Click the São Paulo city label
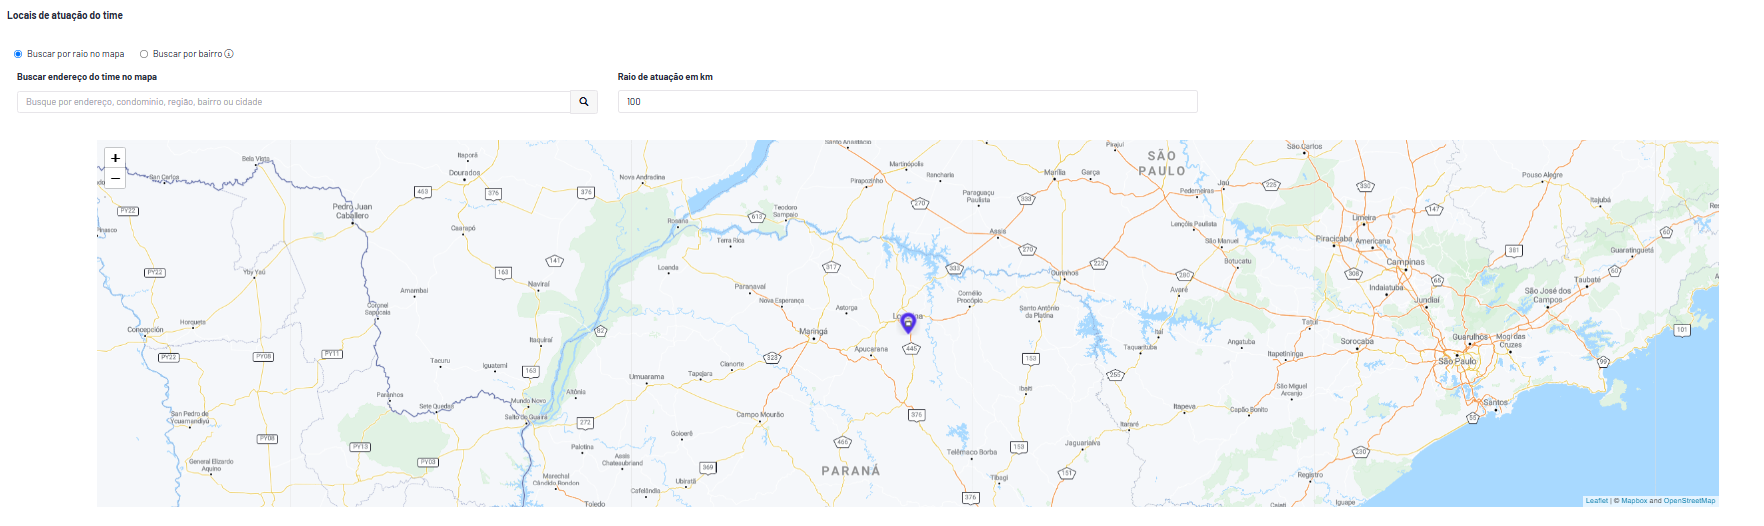 click(x=1457, y=361)
